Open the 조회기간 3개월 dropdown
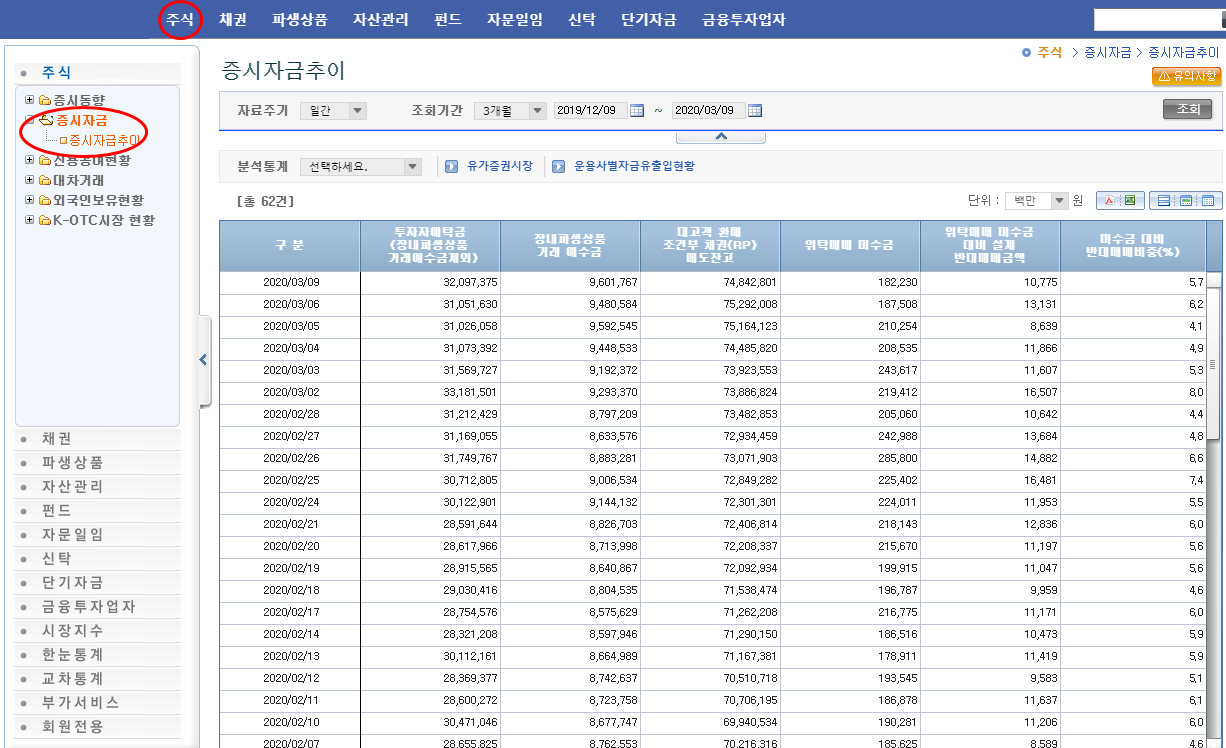Image resolution: width=1226 pixels, height=748 pixels. click(511, 111)
